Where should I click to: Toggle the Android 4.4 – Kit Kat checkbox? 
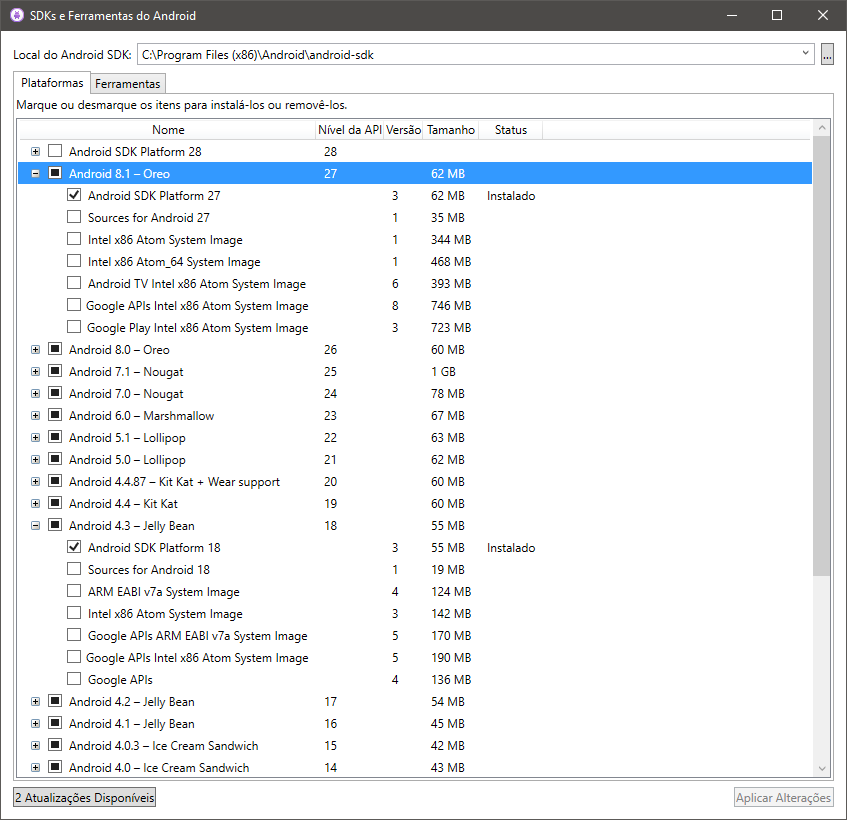pos(55,503)
